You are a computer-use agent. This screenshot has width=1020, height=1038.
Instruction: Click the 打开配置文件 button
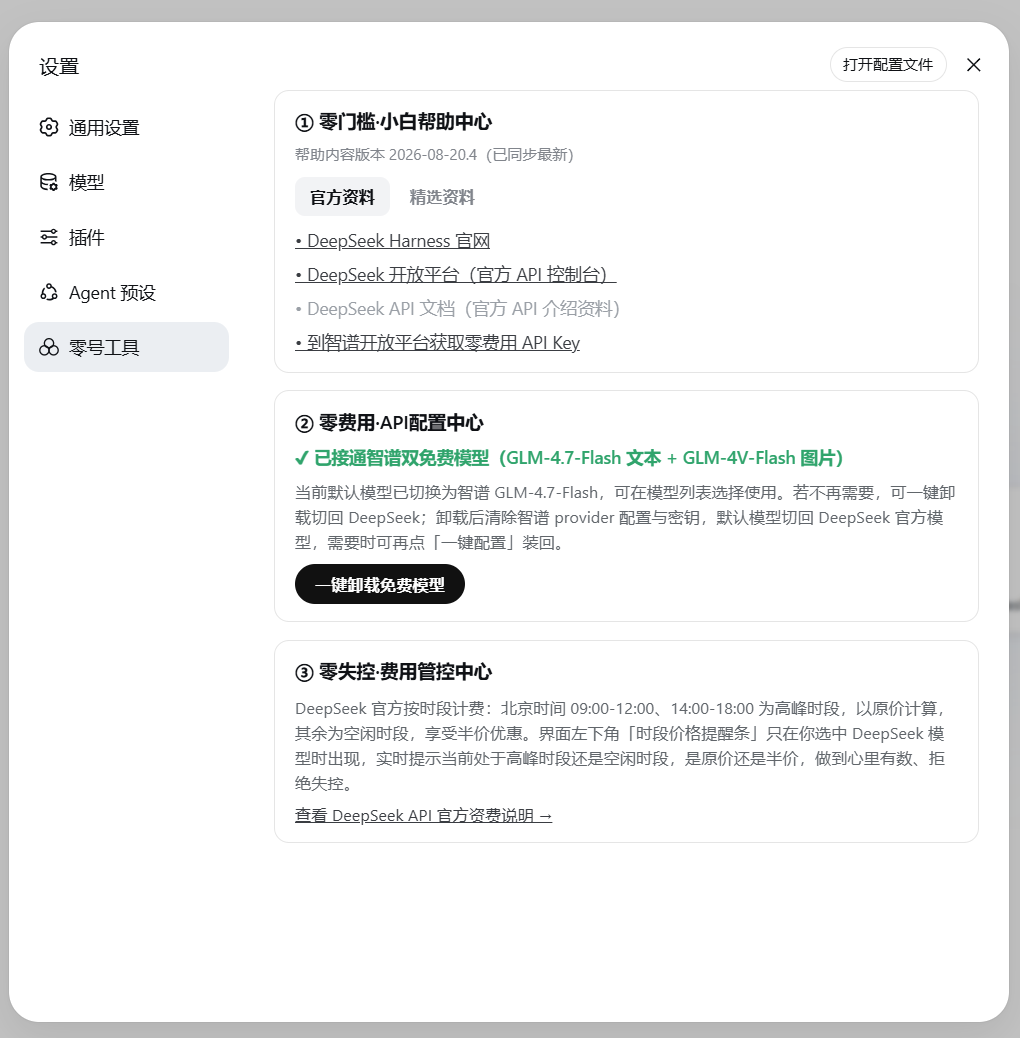pos(888,65)
